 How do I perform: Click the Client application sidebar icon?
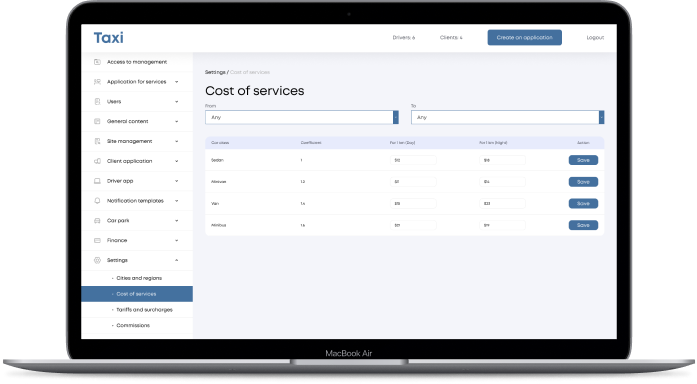(97, 161)
